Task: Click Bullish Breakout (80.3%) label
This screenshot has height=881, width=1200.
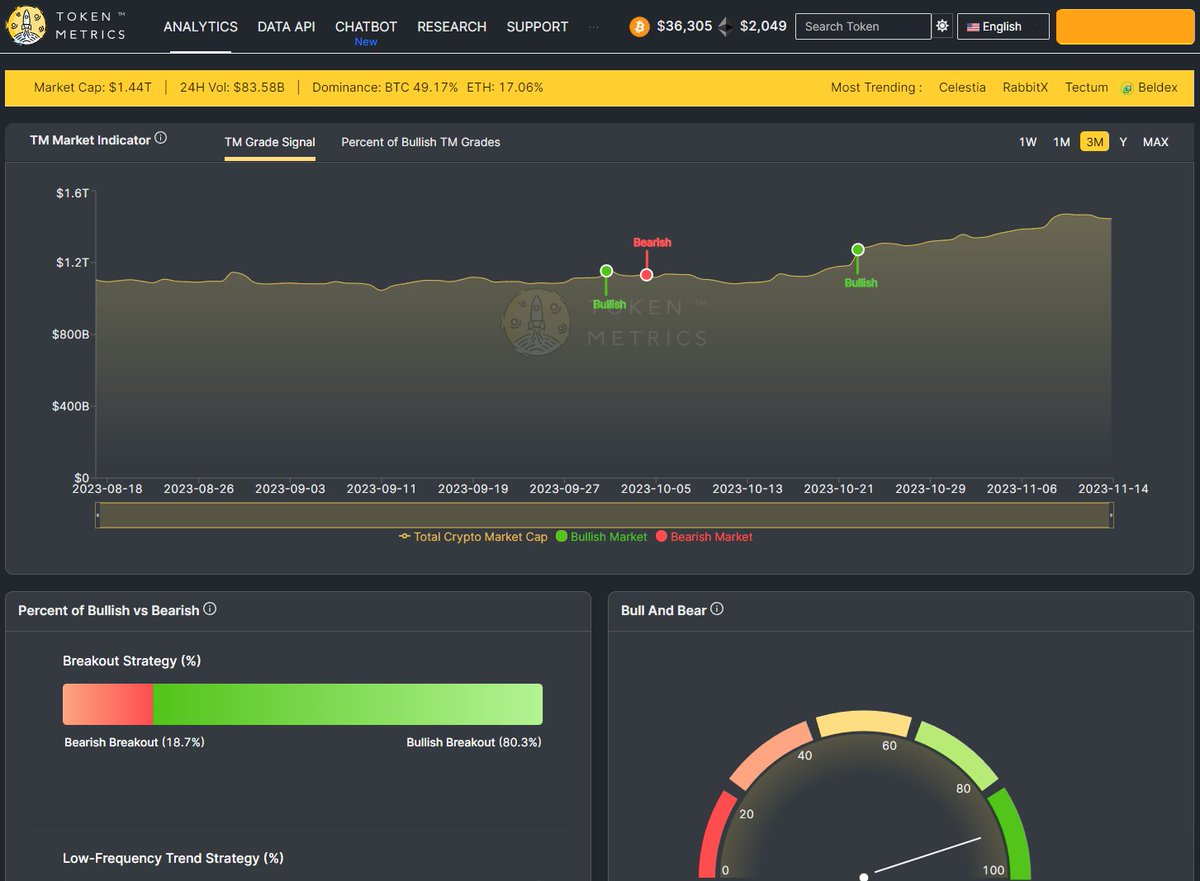Action: (474, 742)
